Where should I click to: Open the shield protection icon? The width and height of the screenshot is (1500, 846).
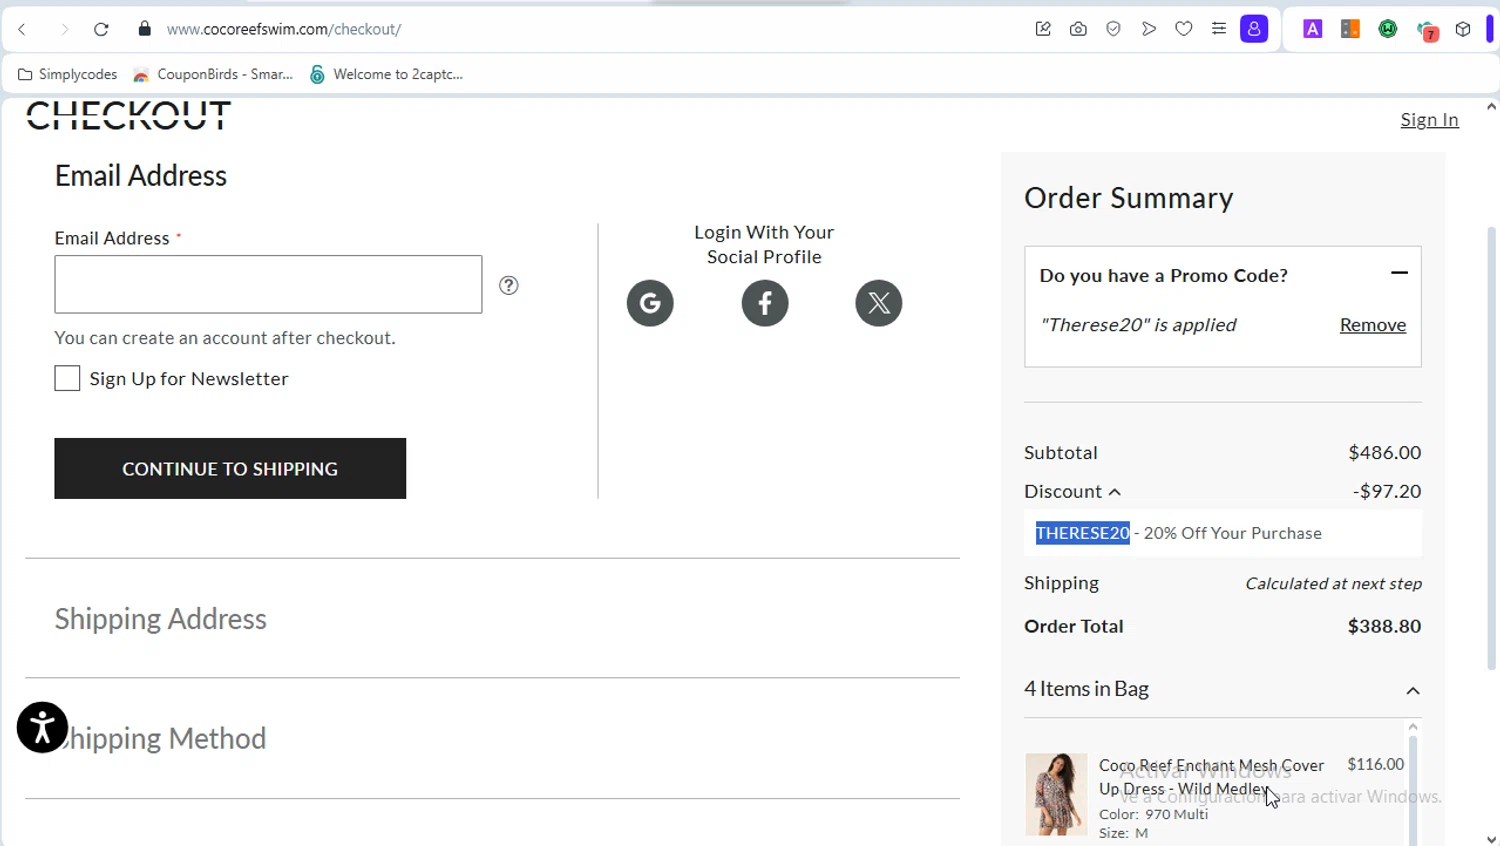(x=1113, y=29)
